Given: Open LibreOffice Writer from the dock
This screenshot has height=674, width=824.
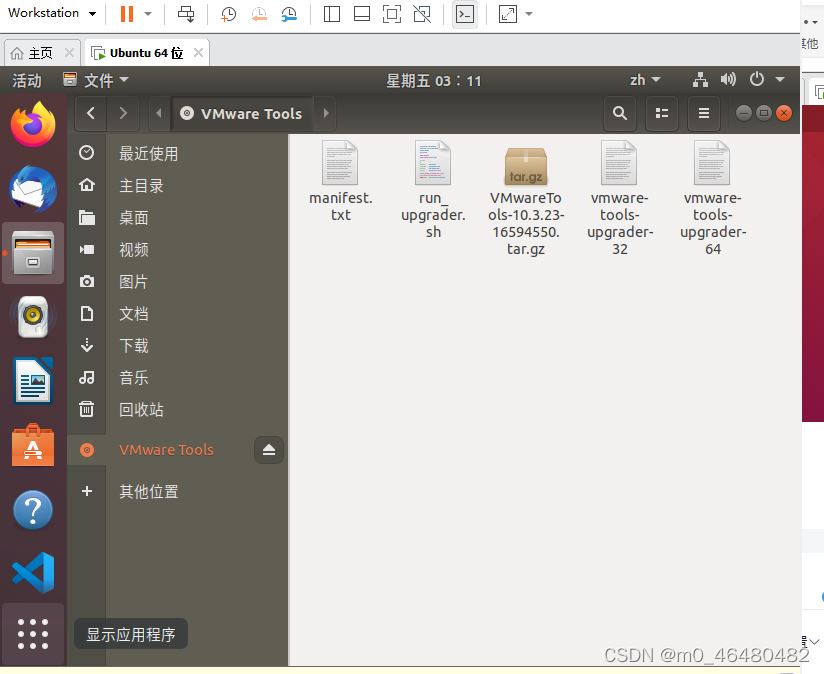Looking at the screenshot, I should (x=33, y=381).
